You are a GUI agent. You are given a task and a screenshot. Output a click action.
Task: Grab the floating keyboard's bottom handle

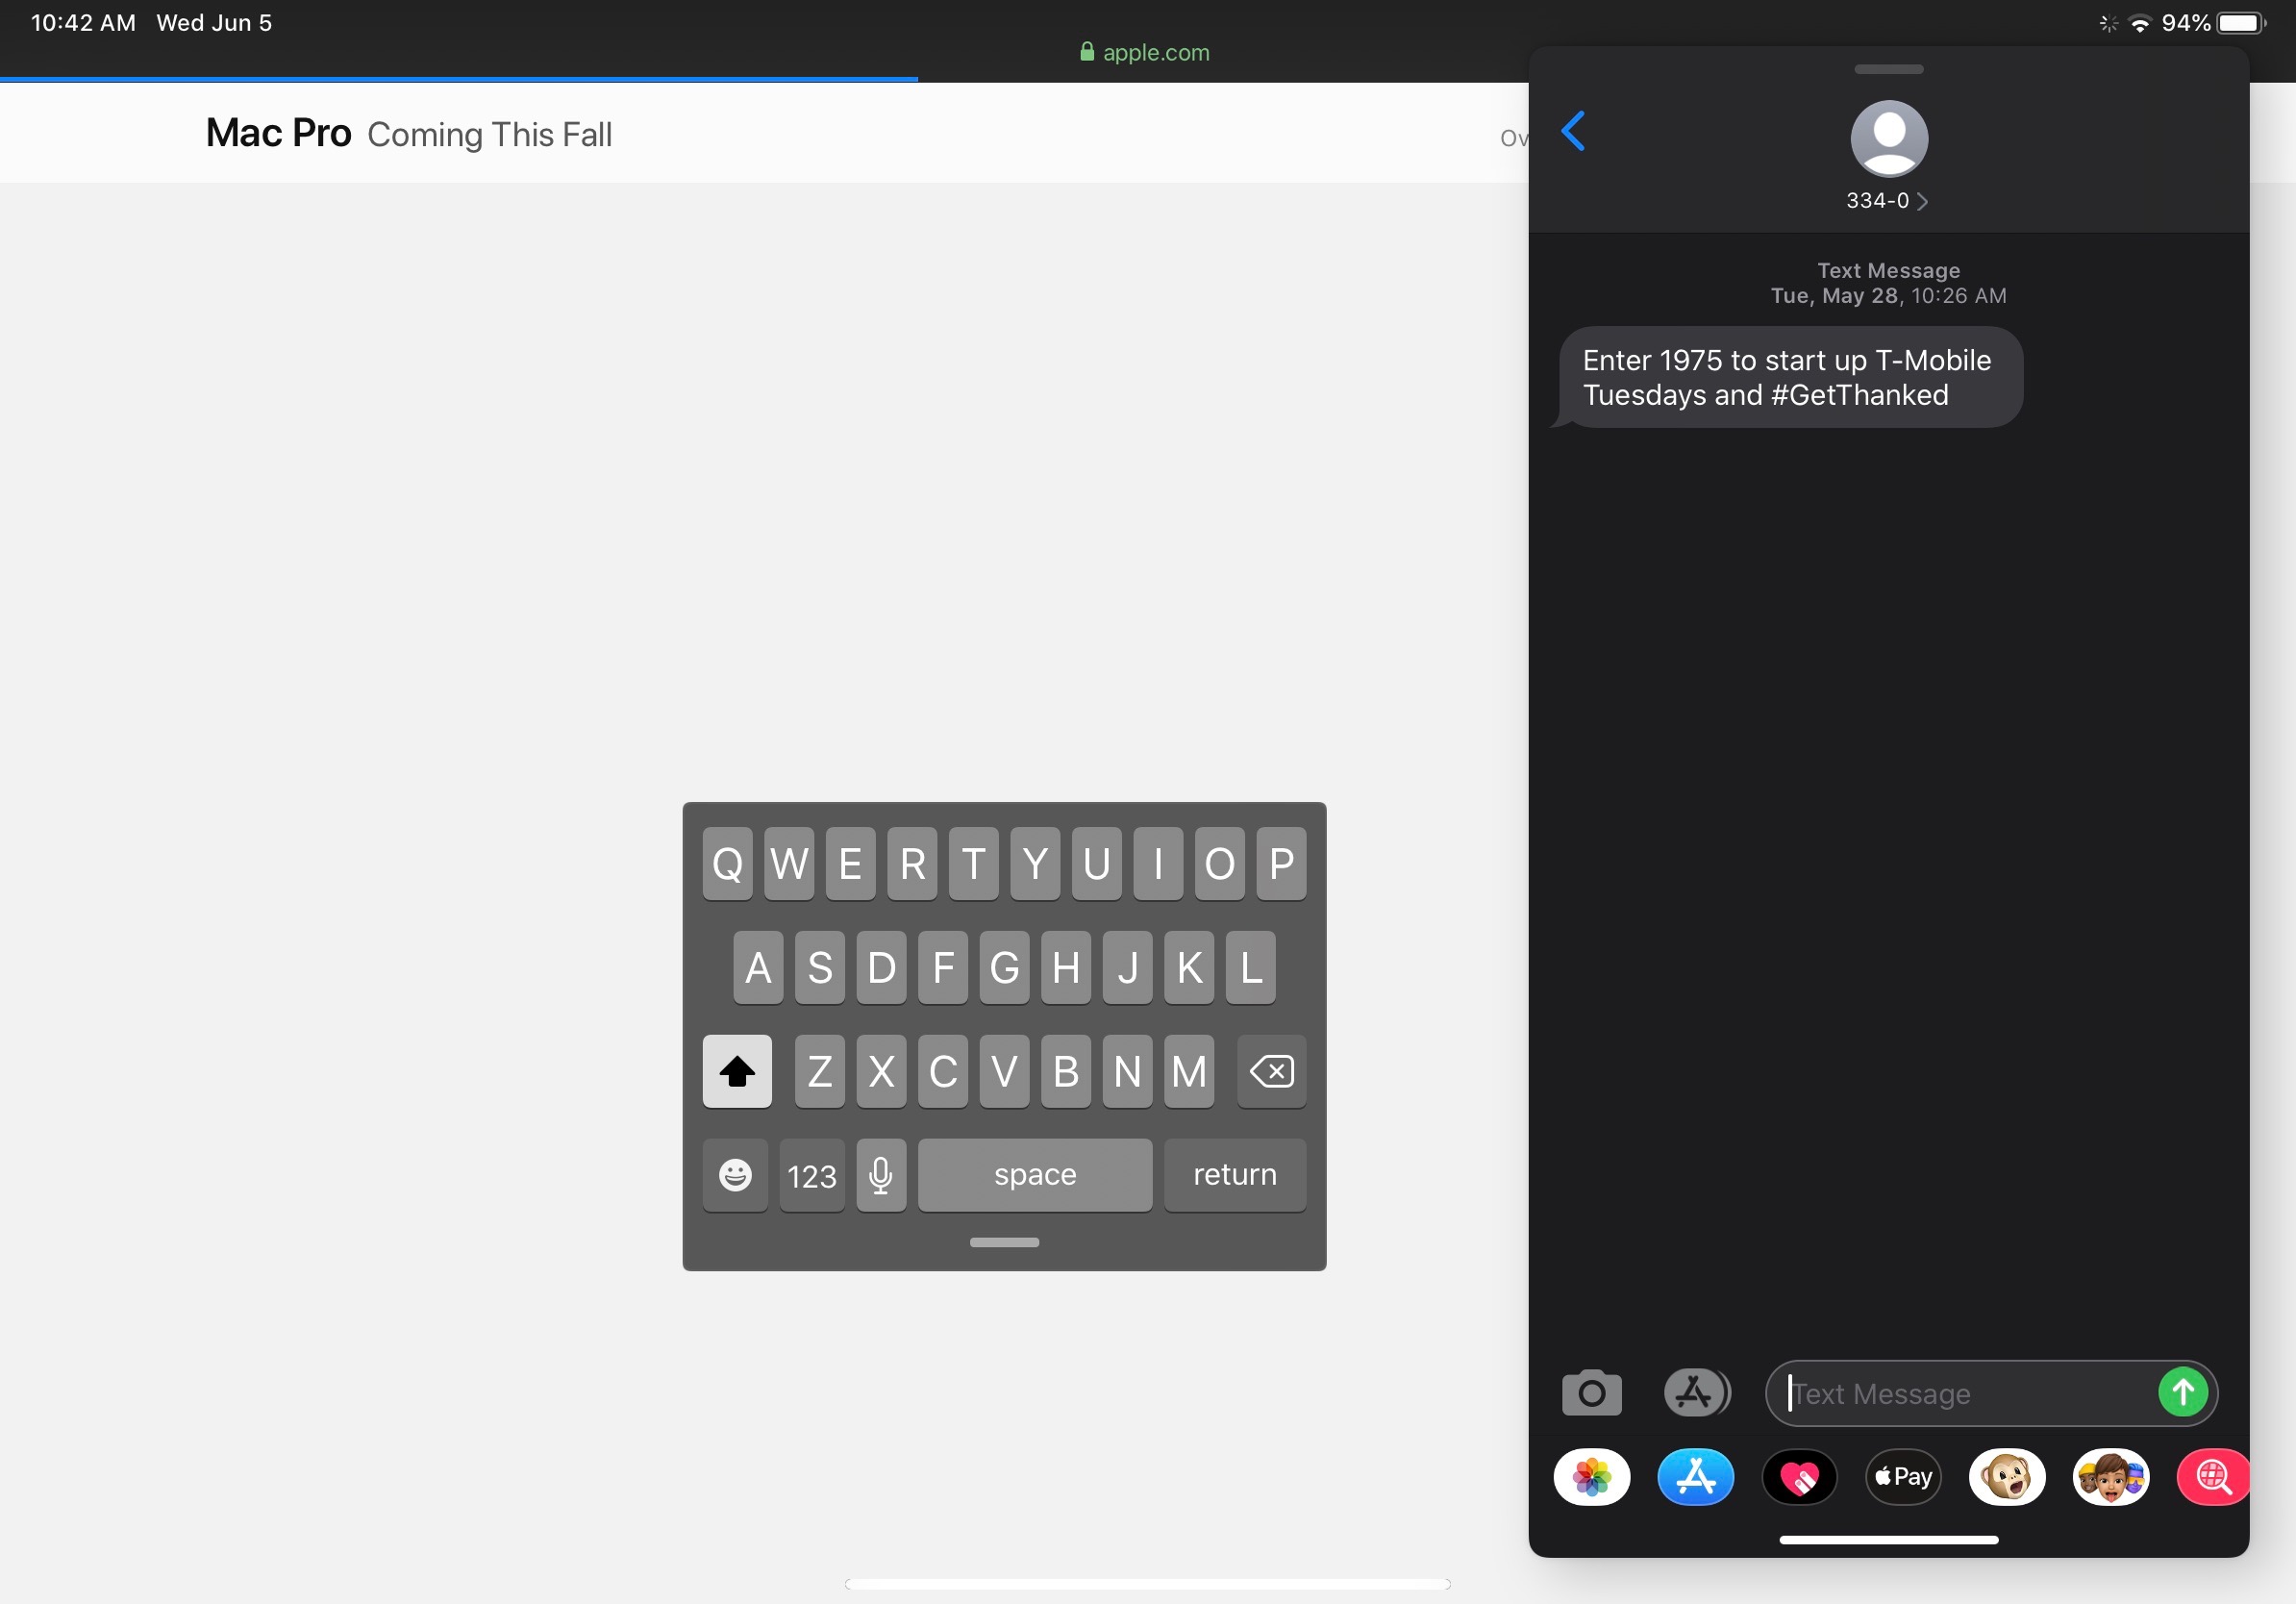click(1004, 1242)
